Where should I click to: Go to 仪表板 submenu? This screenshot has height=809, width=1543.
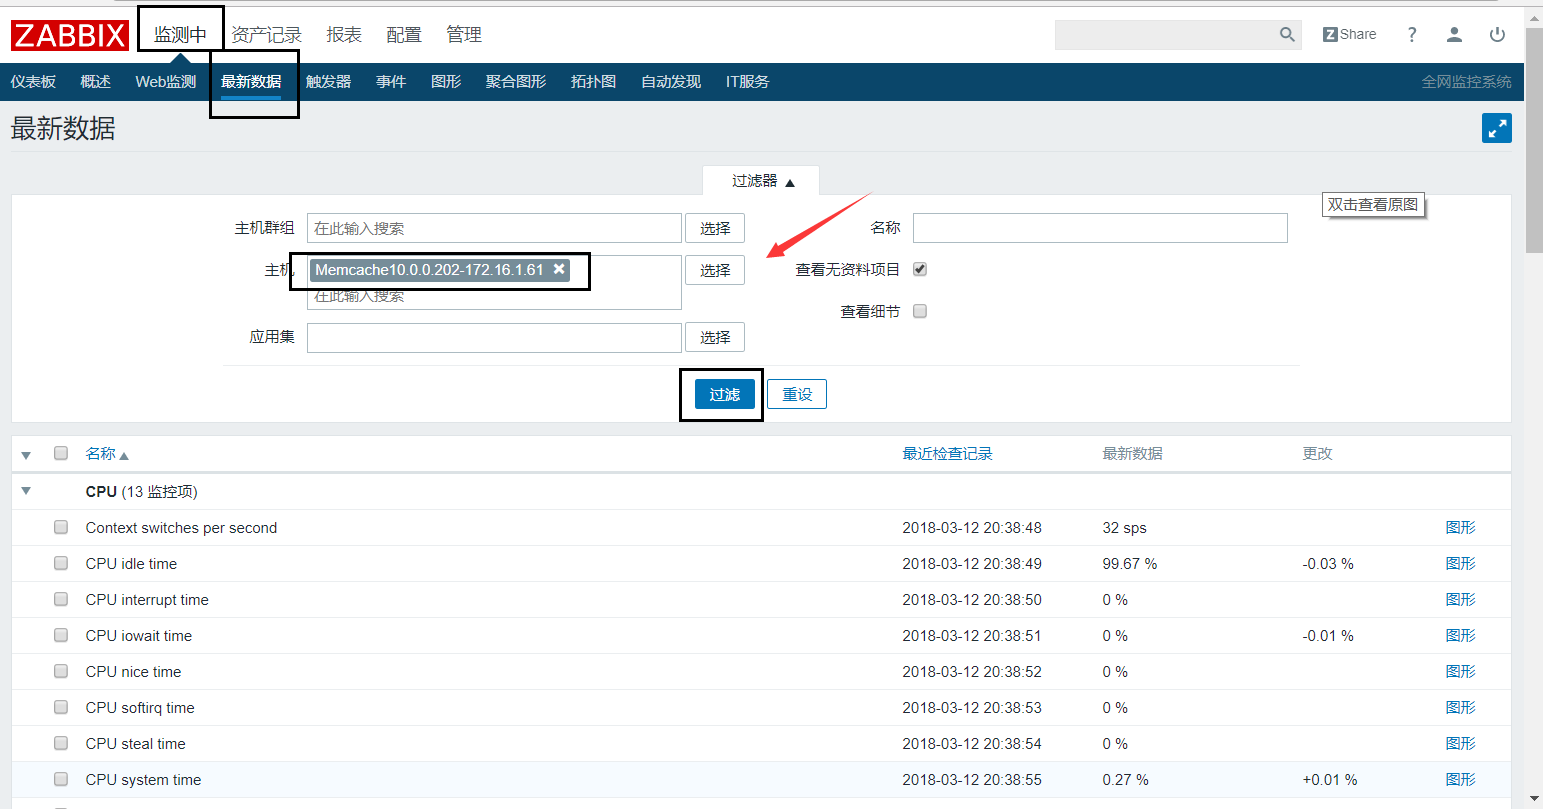[x=33, y=82]
